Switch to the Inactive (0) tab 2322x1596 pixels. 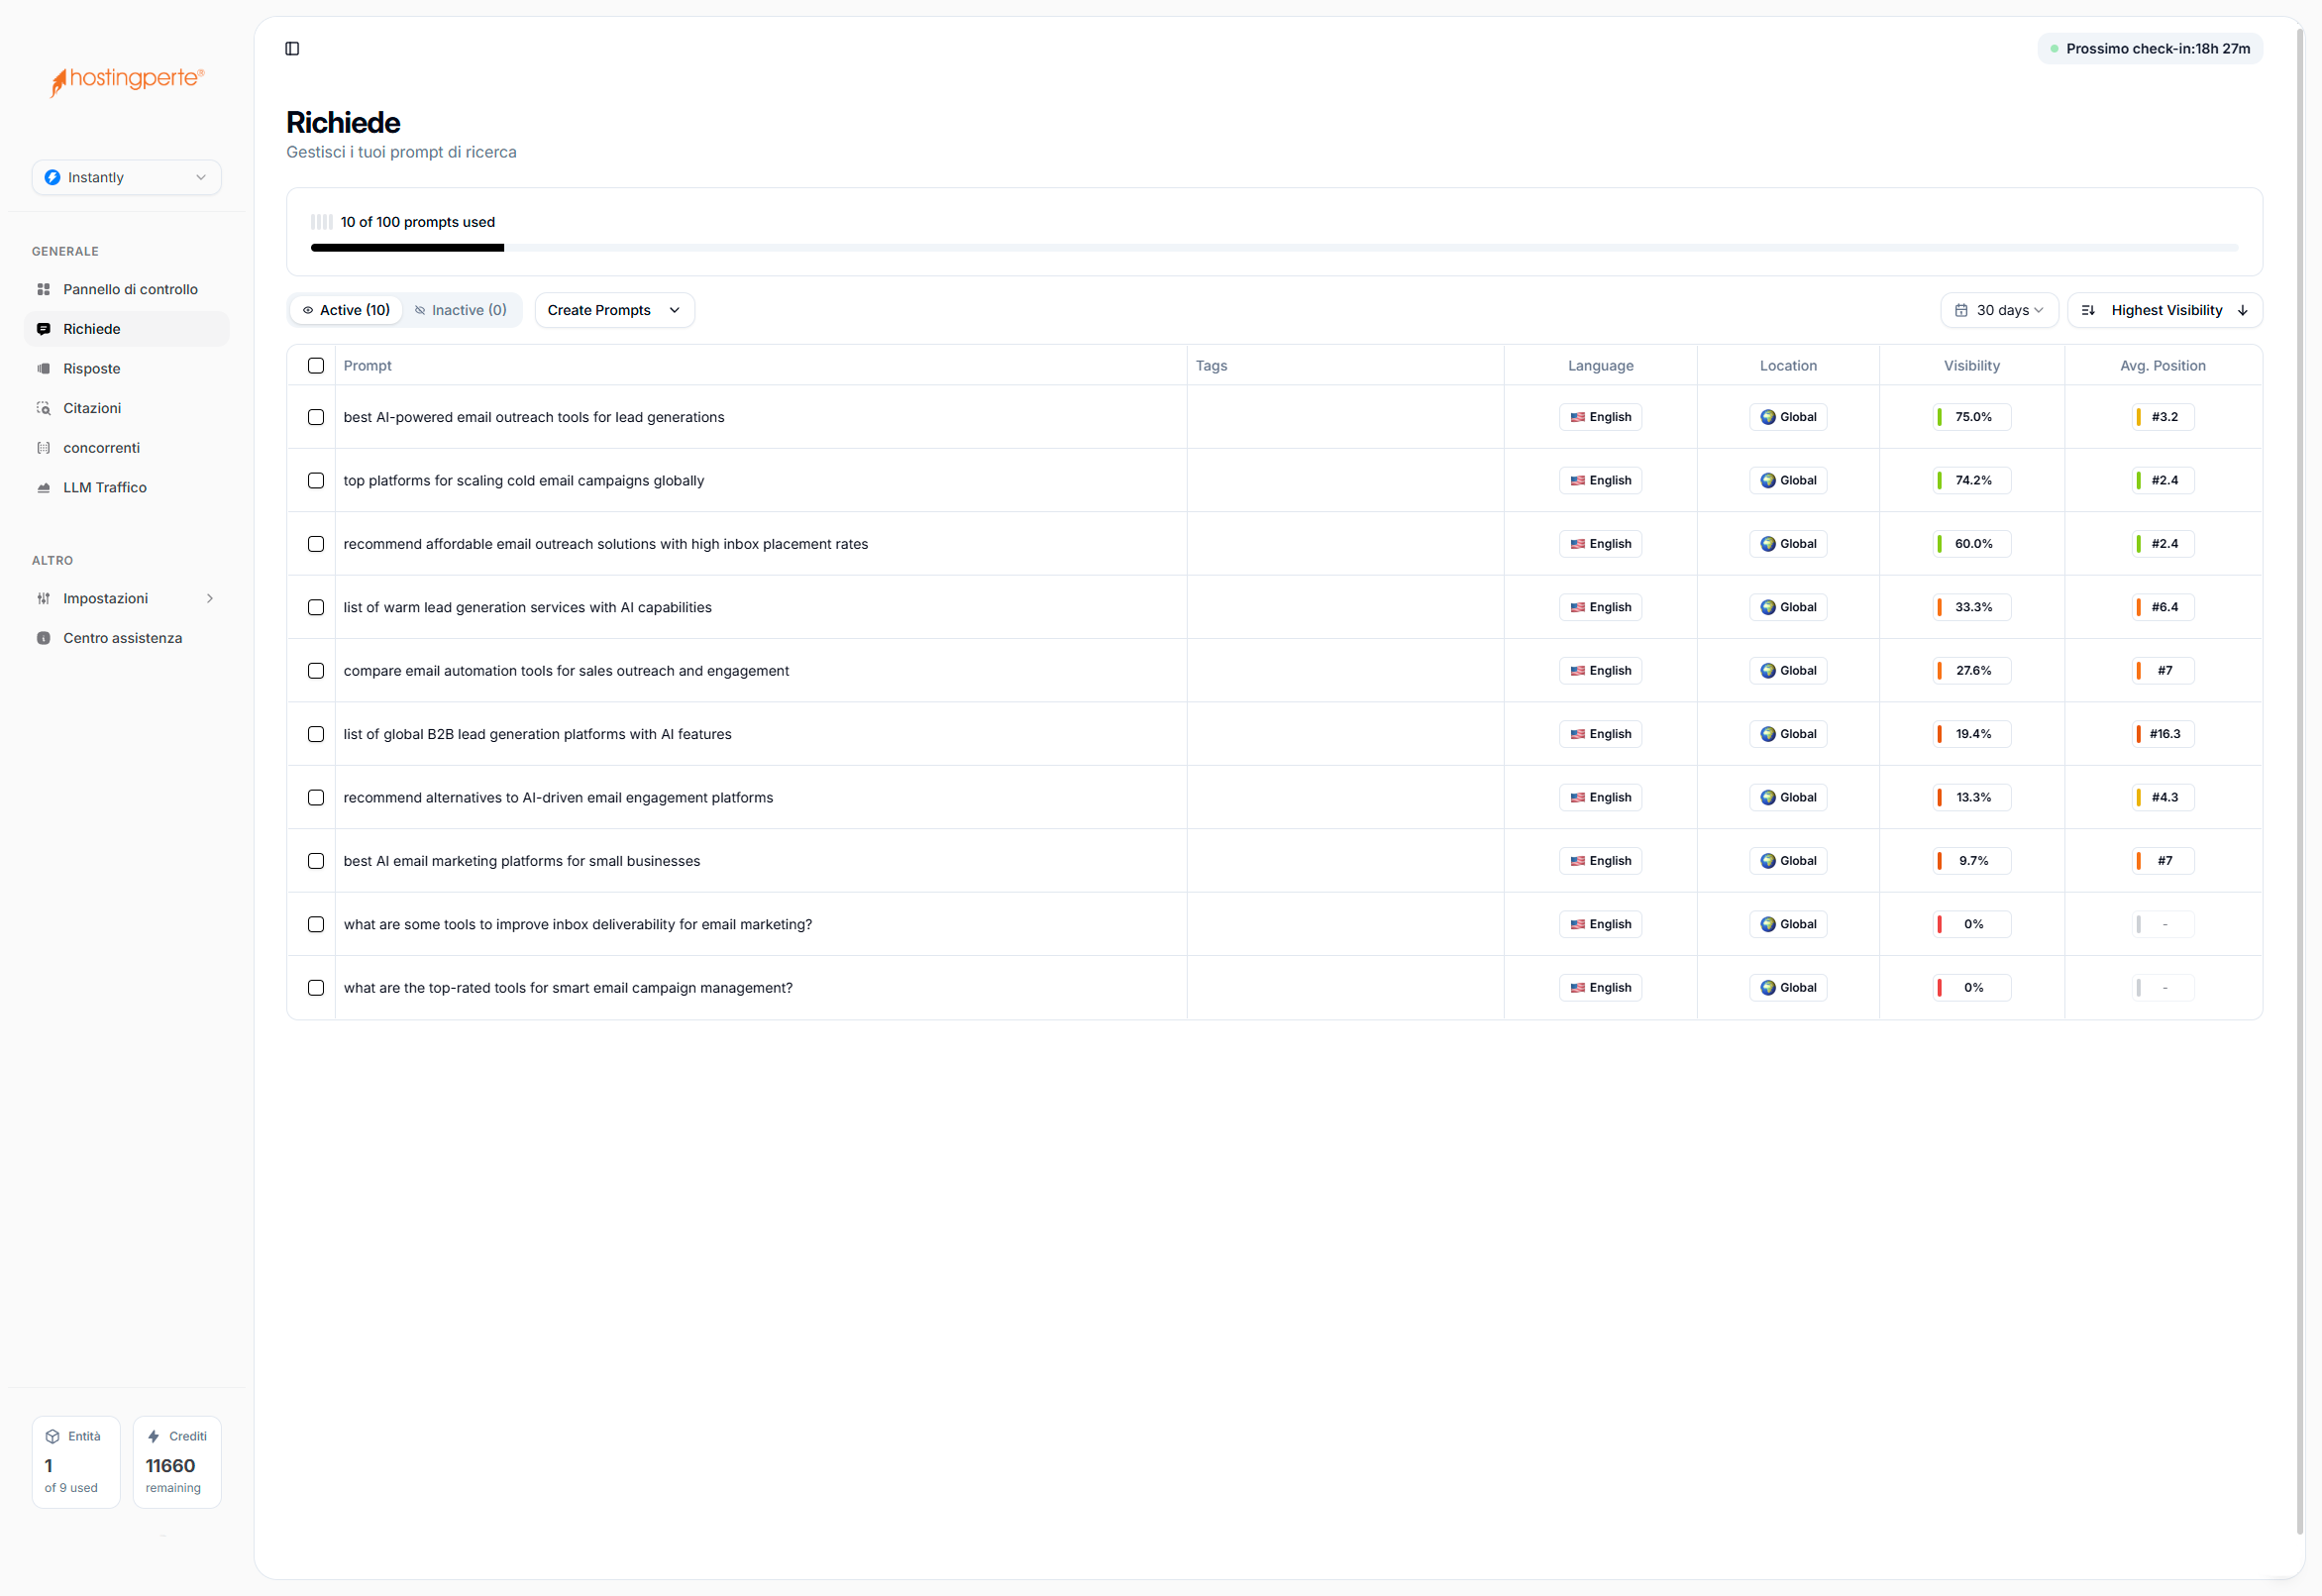click(461, 310)
